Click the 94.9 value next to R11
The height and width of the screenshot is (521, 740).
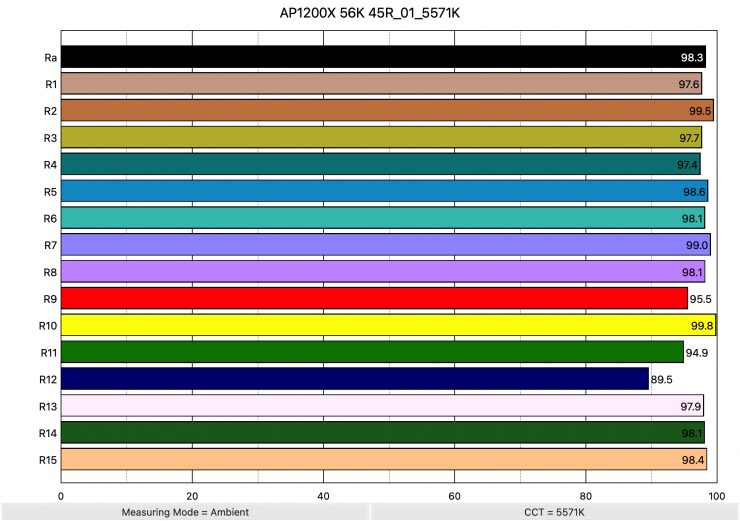pyautogui.click(x=697, y=353)
